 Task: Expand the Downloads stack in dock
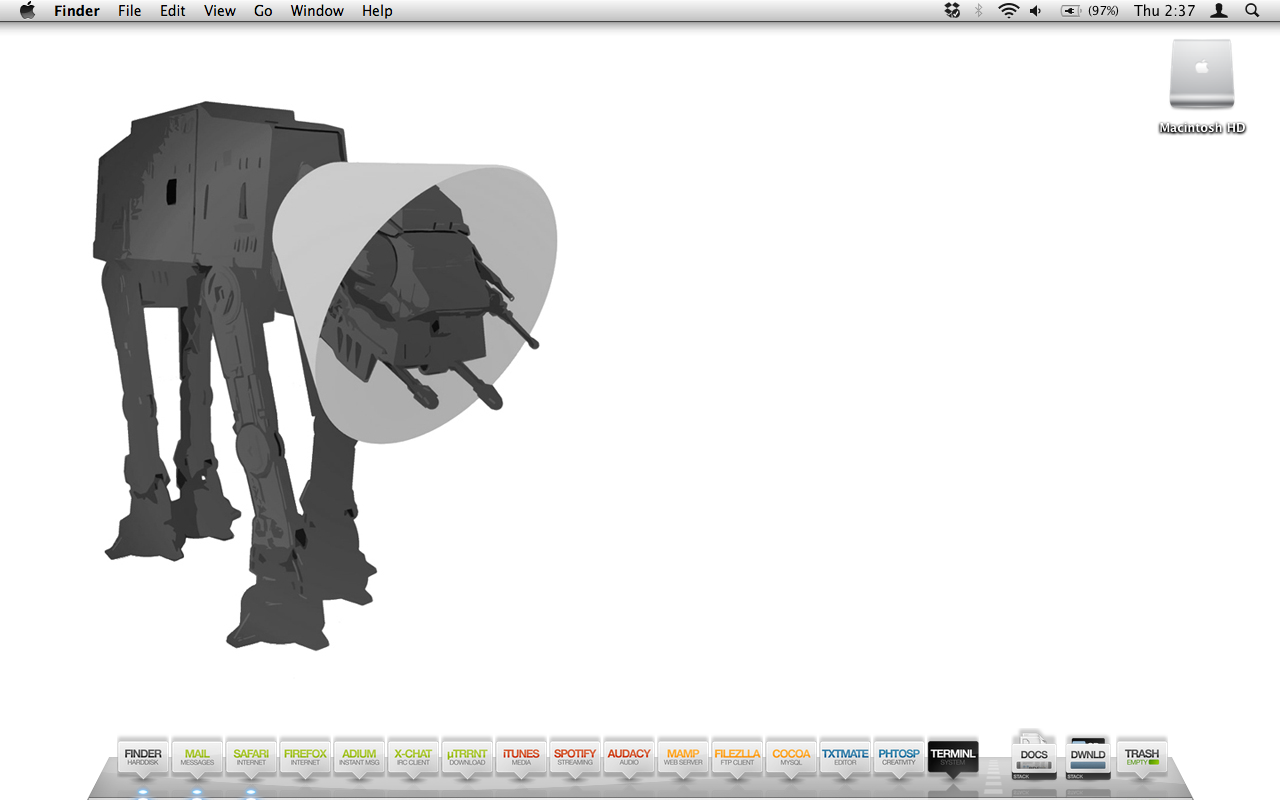(1088, 757)
